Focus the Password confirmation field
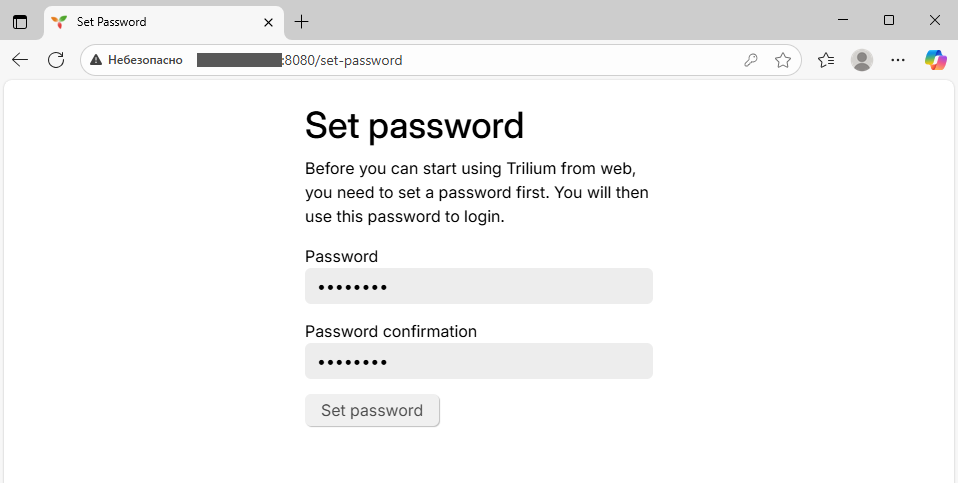The image size is (958, 483). point(478,362)
